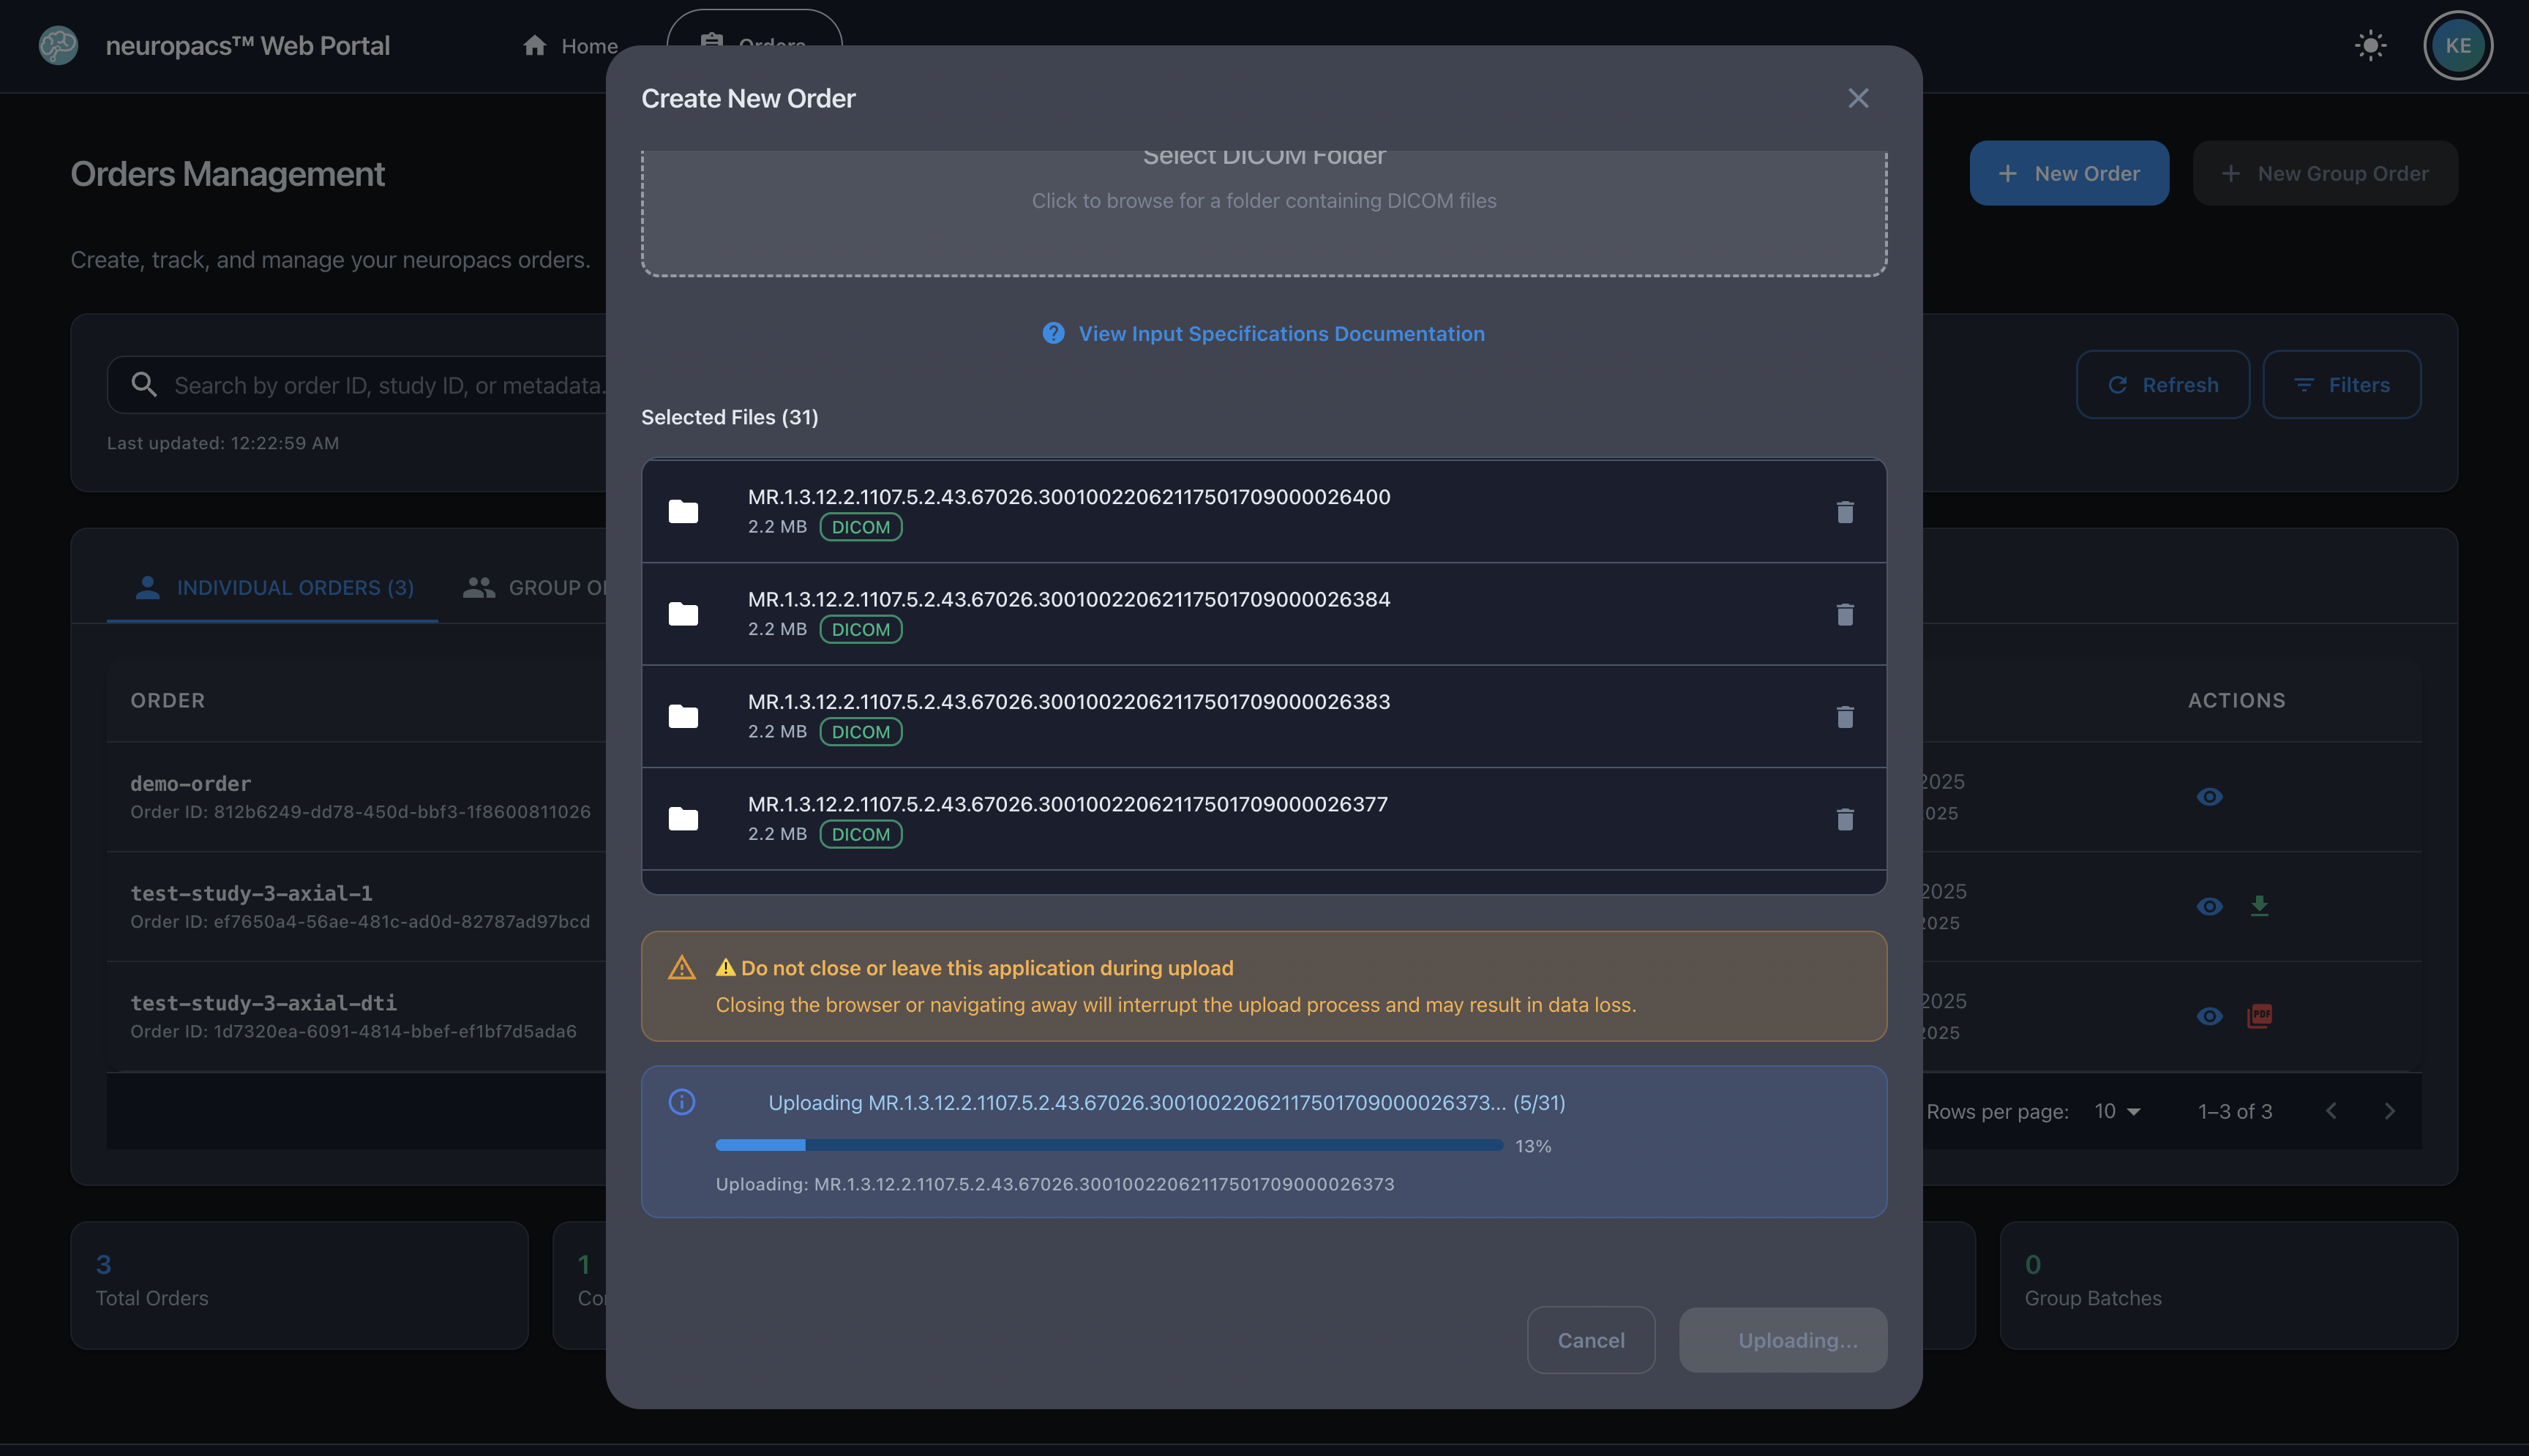This screenshot has height=1456, width=2529.
Task: Click the info icon on the upload status
Action: click(682, 1102)
